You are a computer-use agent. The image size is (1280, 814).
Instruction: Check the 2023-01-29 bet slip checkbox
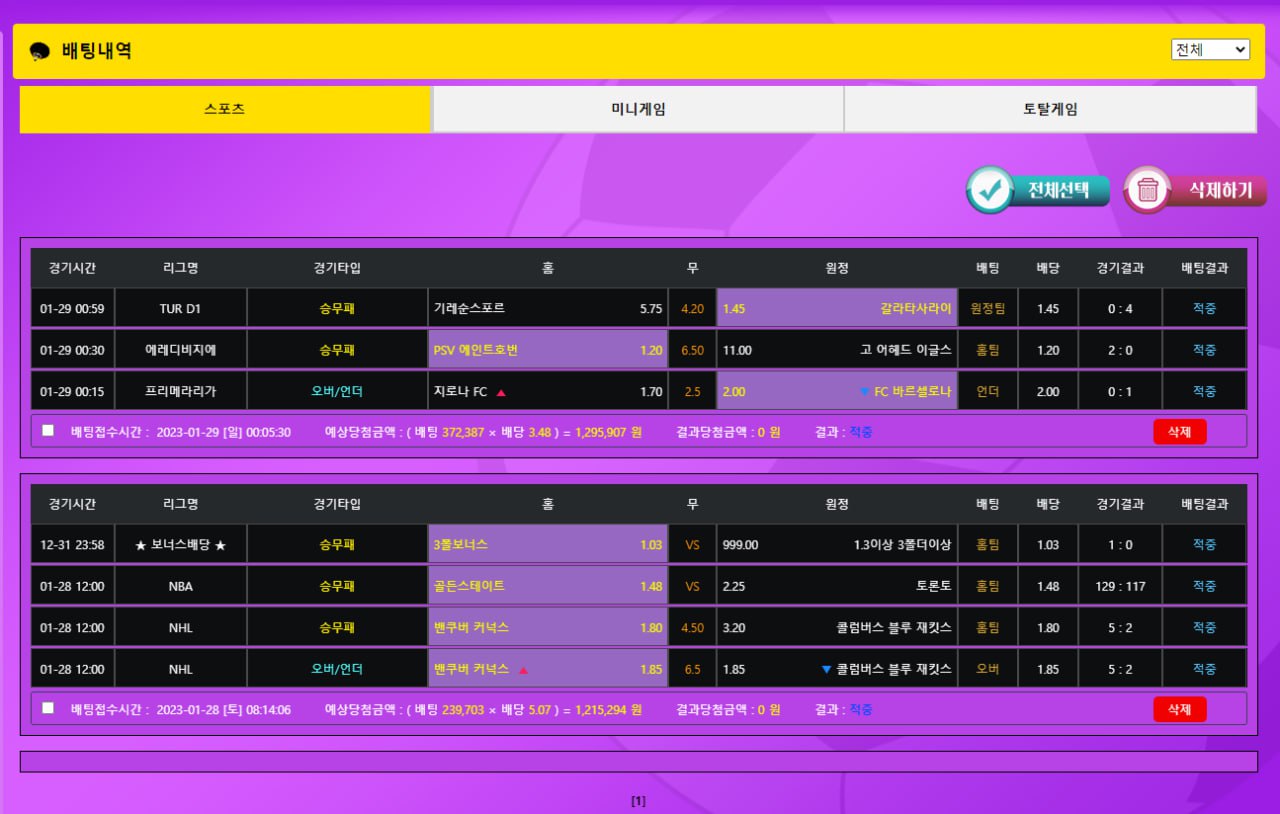tap(48, 430)
